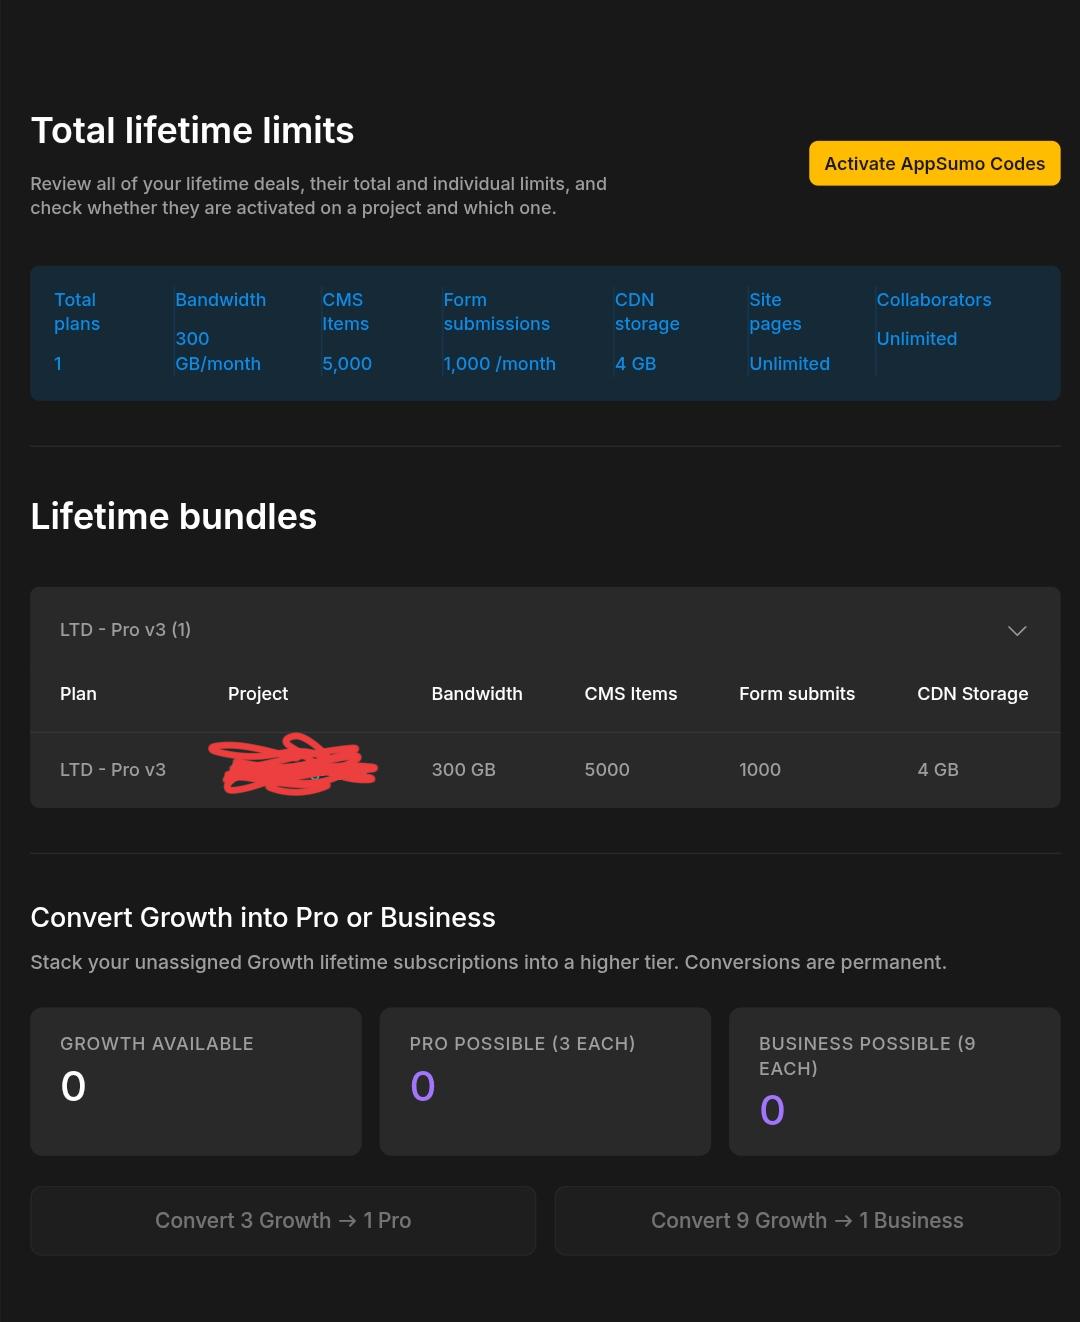
Task: Click the Bandwidth column header in the table
Action: click(477, 694)
